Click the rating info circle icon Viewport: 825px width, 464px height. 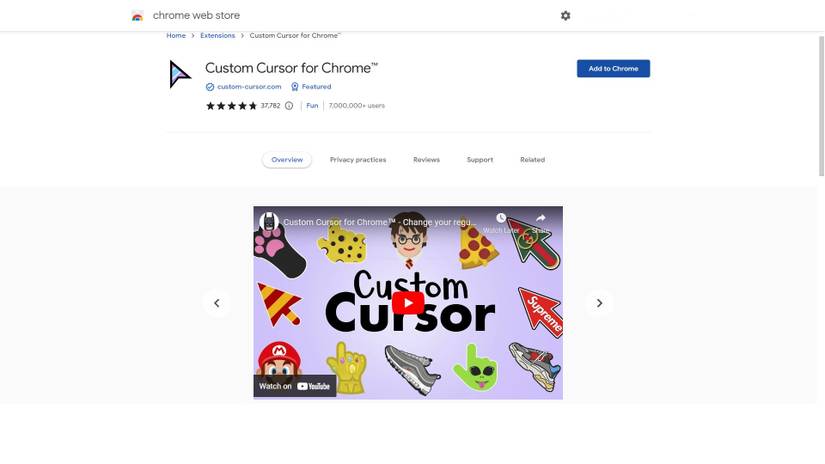pyautogui.click(x=289, y=106)
